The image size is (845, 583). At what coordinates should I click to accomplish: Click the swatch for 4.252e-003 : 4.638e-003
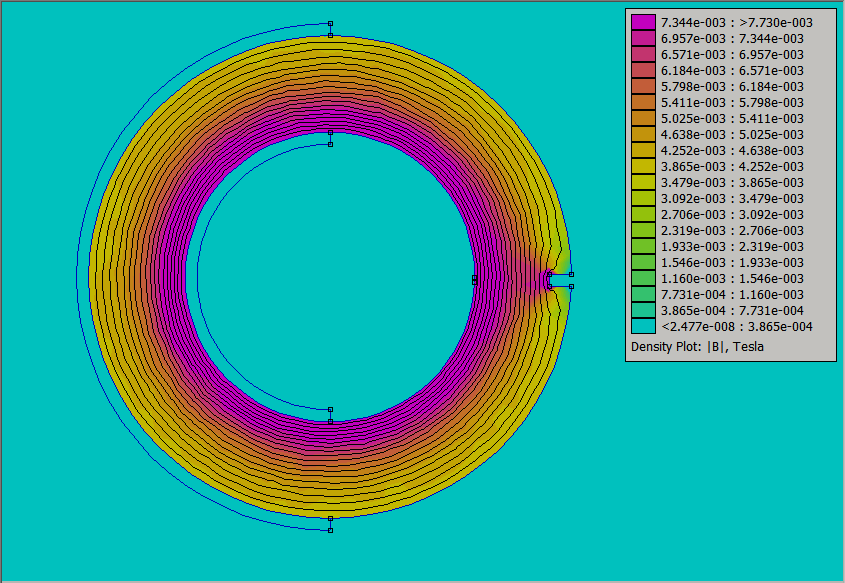[x=643, y=150]
